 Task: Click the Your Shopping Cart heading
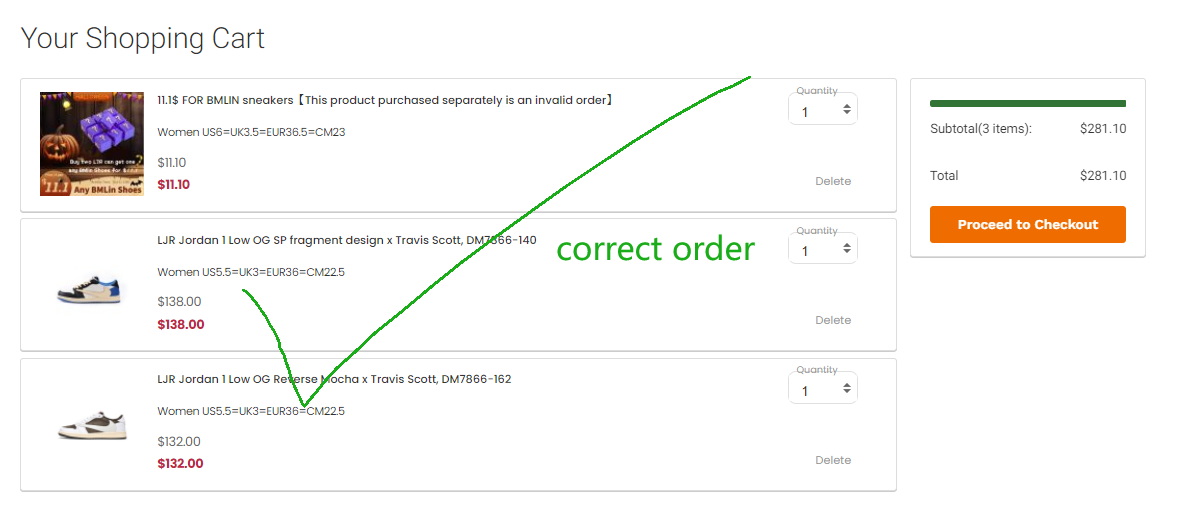click(143, 39)
